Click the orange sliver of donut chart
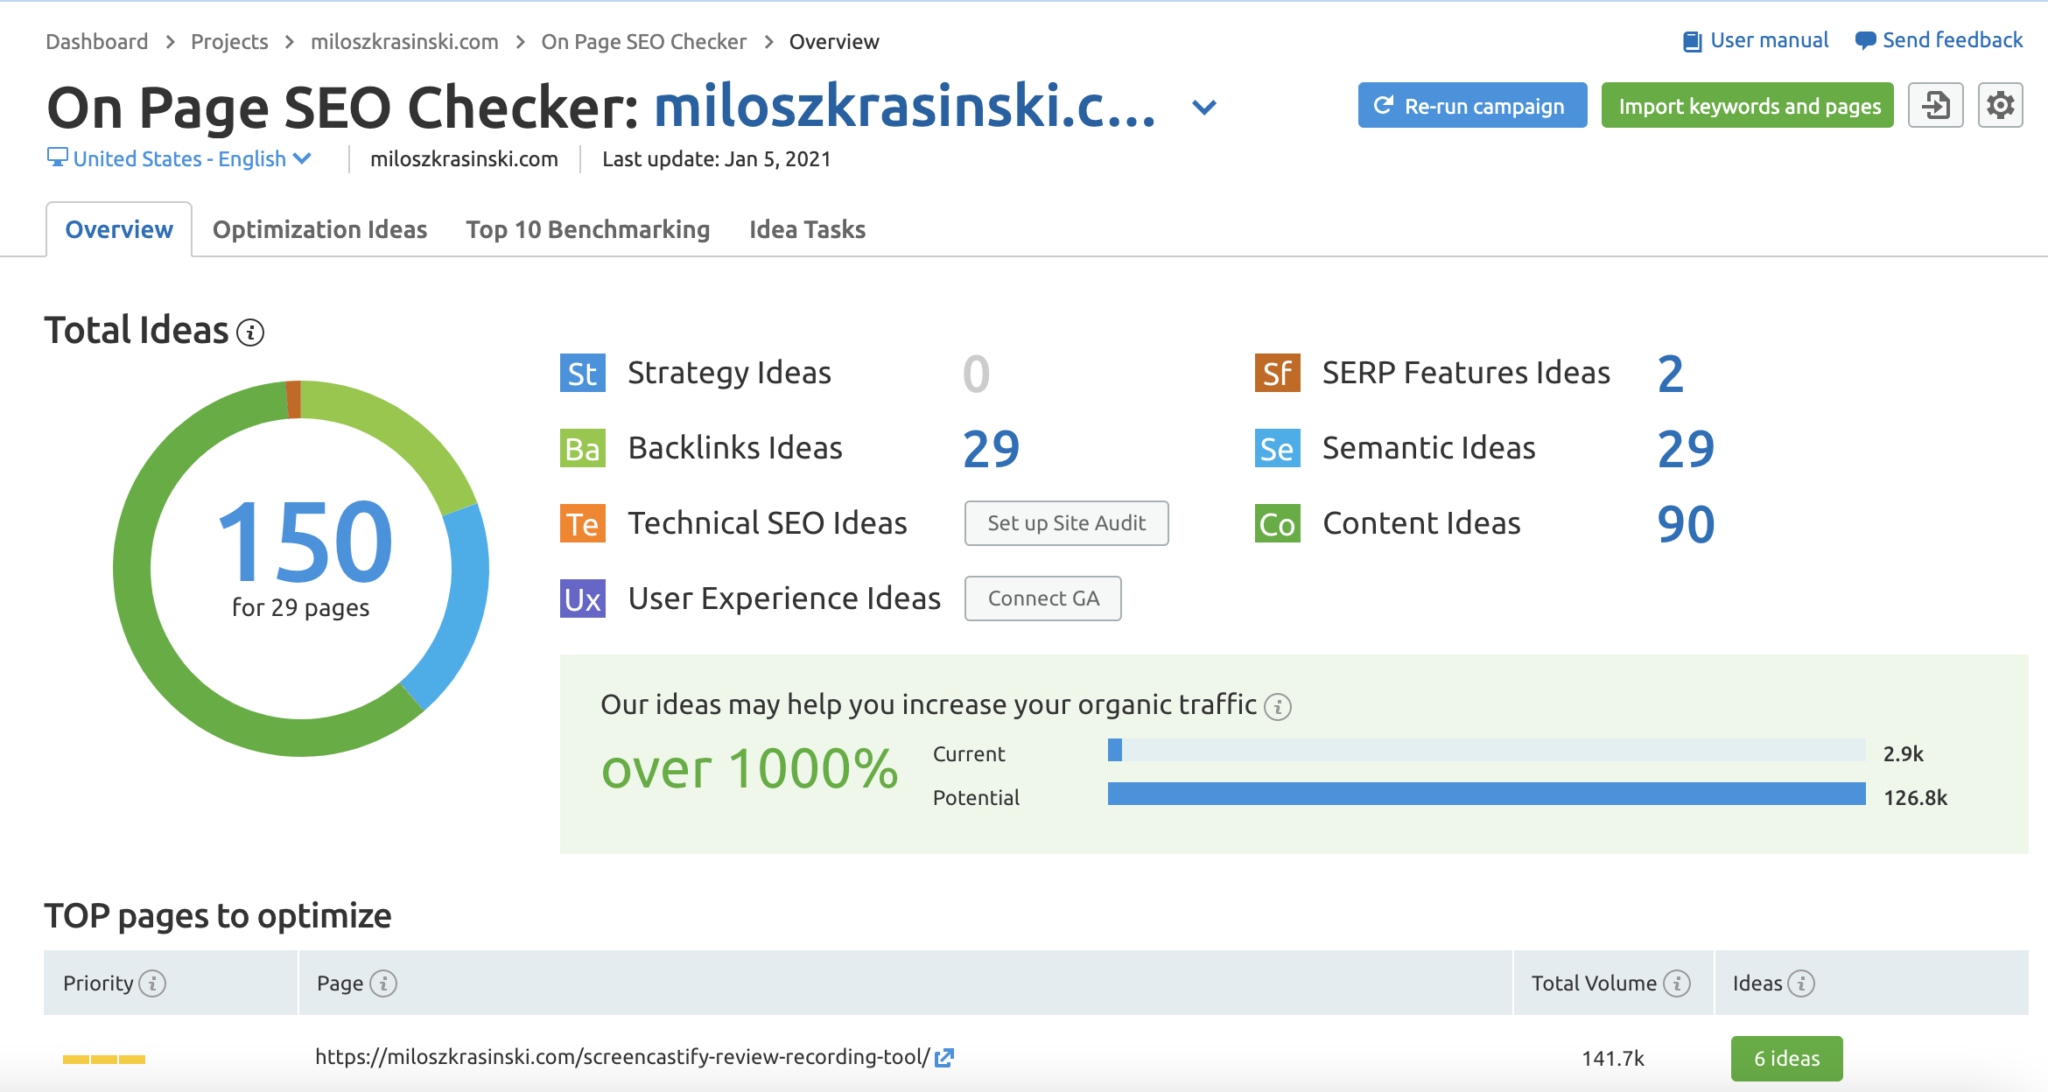The width and height of the screenshot is (2048, 1092). 293,399
